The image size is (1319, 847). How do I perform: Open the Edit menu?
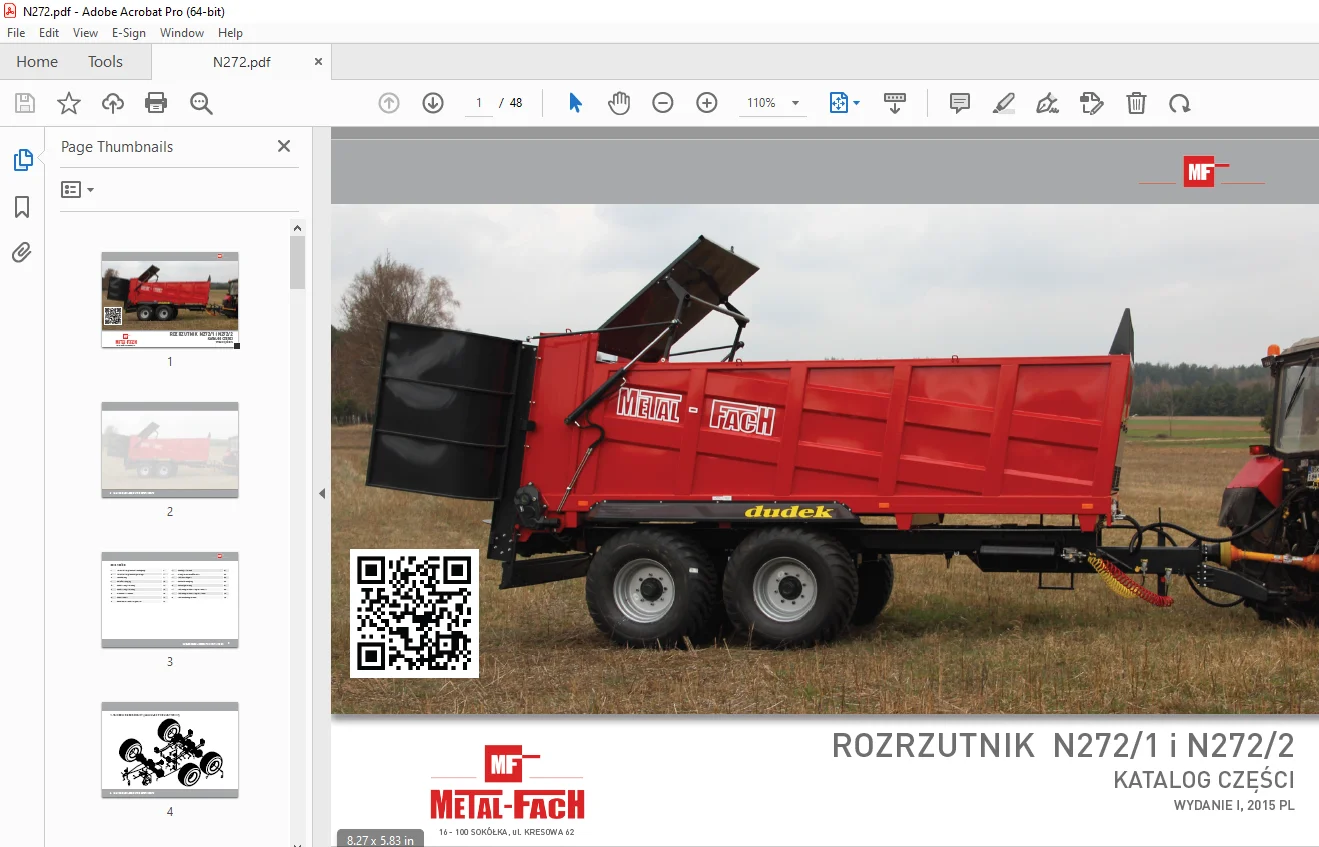[x=49, y=33]
